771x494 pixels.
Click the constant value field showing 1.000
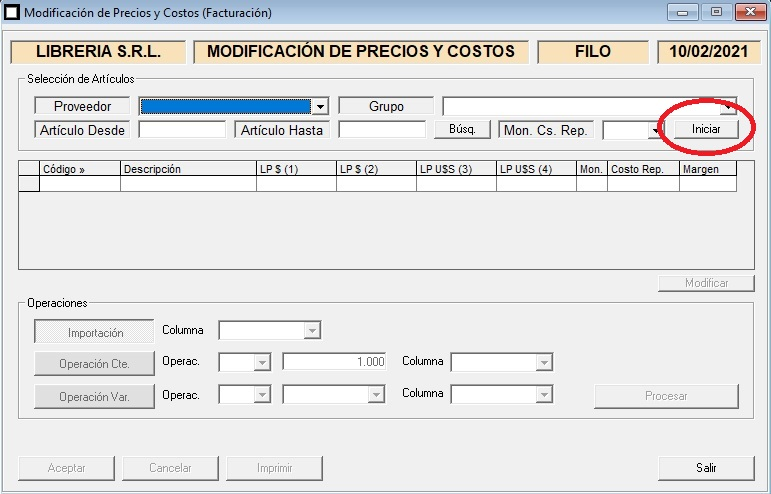pyautogui.click(x=335, y=362)
